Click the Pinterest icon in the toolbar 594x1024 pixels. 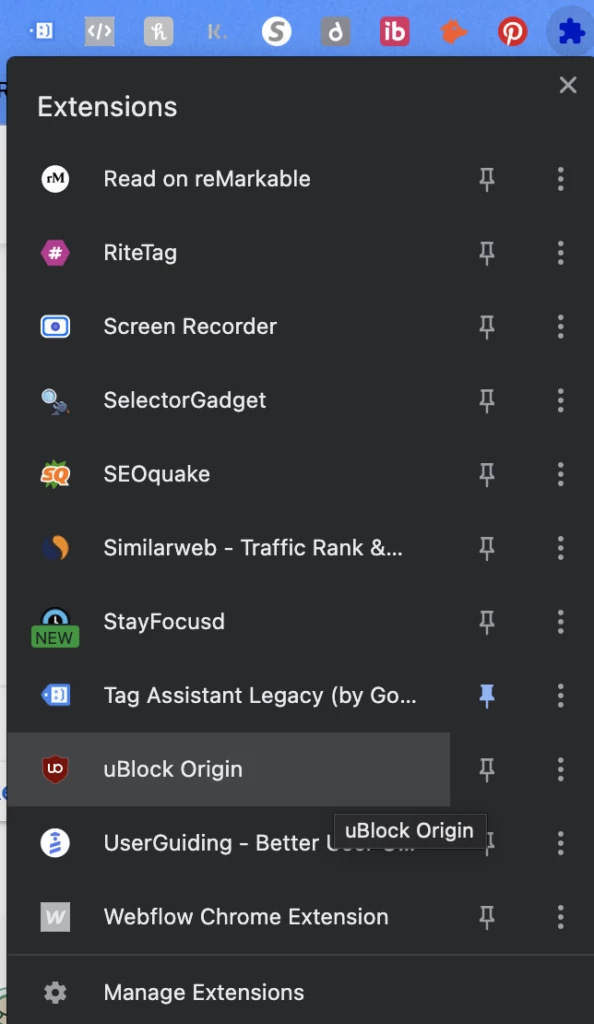512,31
